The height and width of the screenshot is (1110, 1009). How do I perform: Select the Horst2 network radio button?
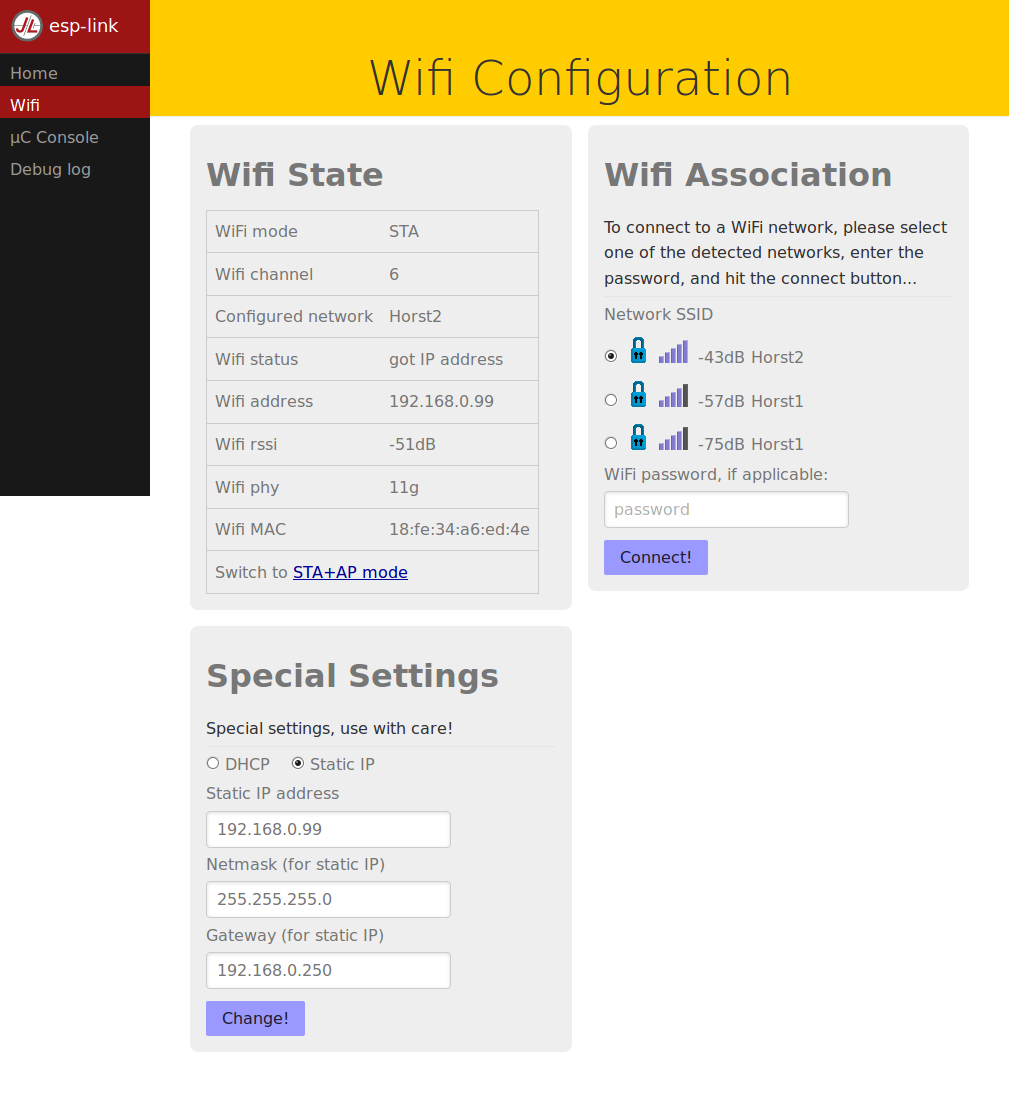[611, 356]
